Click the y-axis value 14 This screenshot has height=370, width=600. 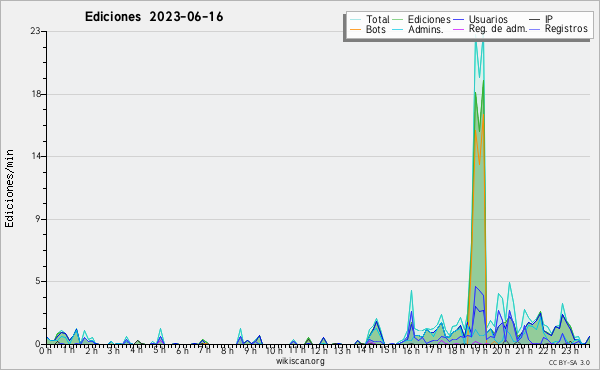point(35,156)
